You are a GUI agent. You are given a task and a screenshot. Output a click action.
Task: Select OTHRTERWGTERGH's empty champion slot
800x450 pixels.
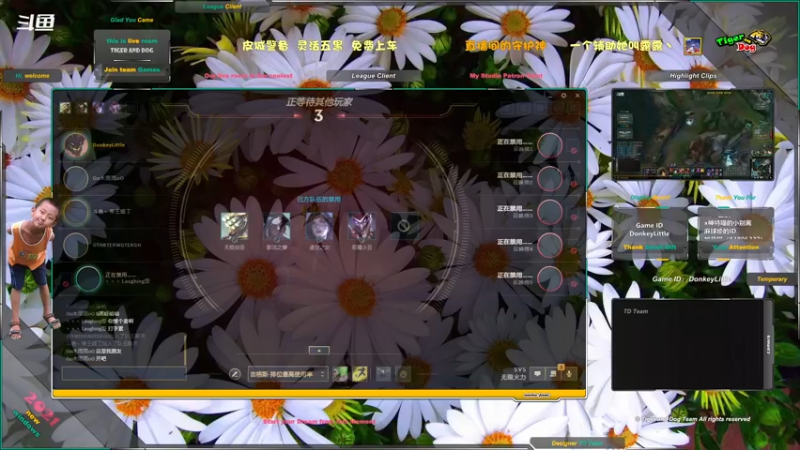point(76,245)
